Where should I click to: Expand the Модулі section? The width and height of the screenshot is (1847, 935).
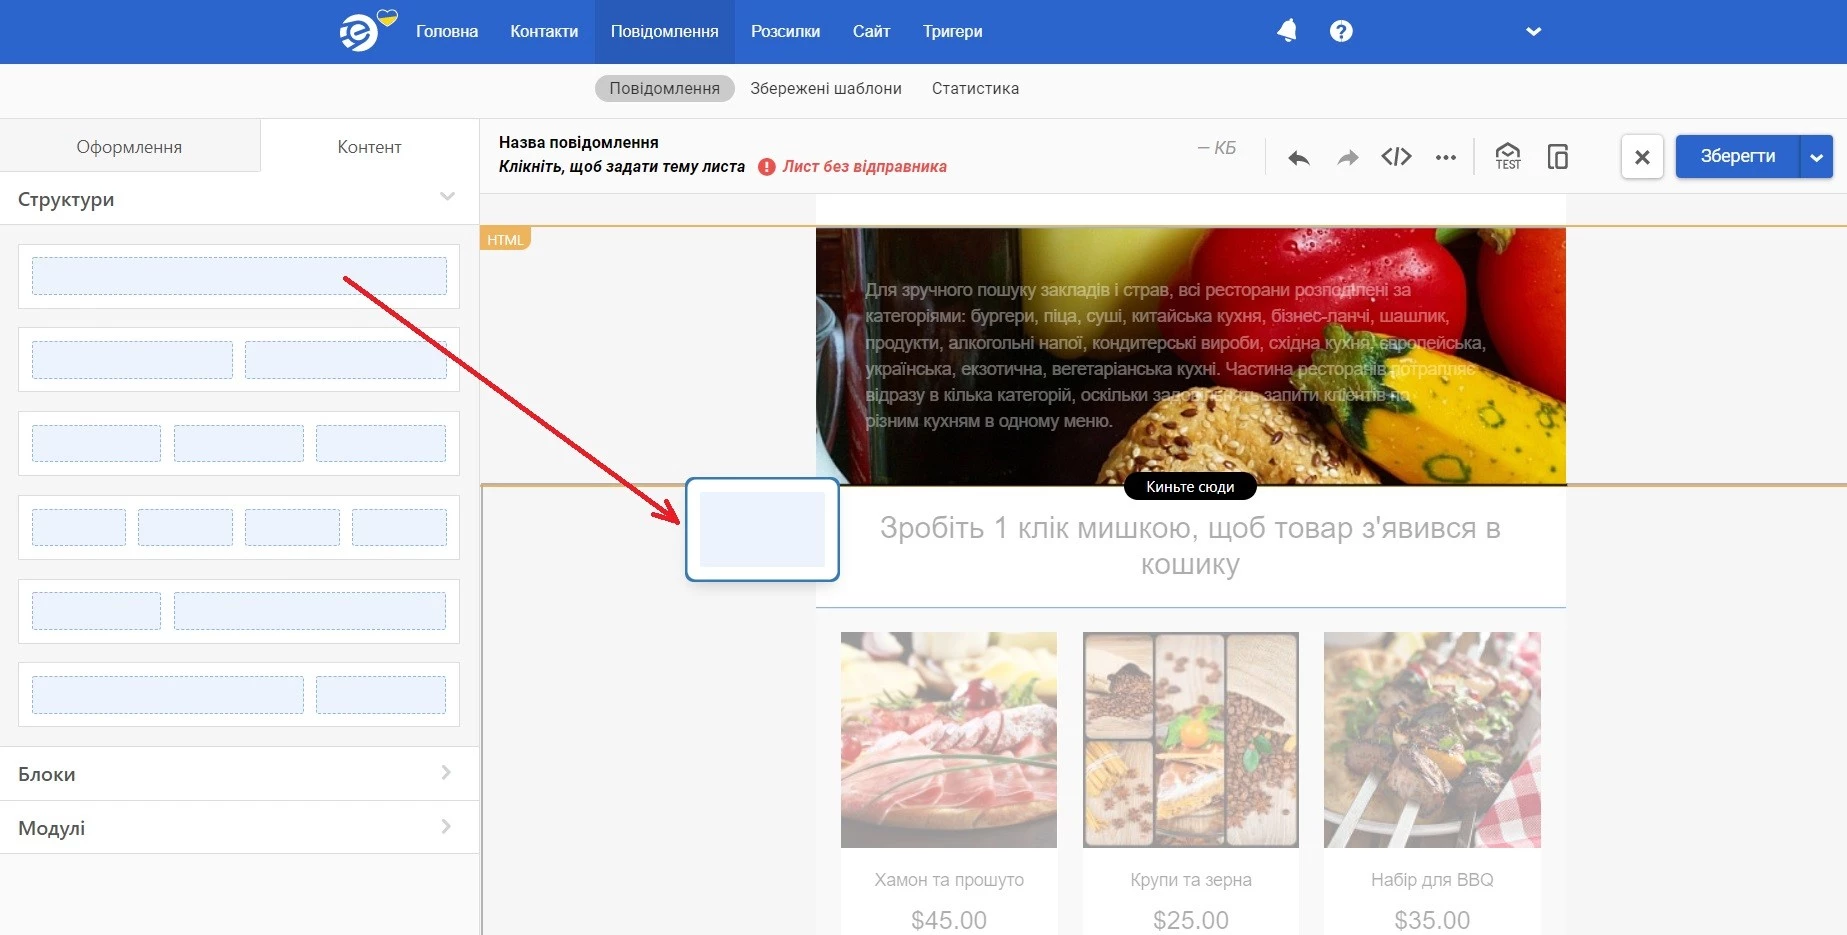[x=239, y=828]
